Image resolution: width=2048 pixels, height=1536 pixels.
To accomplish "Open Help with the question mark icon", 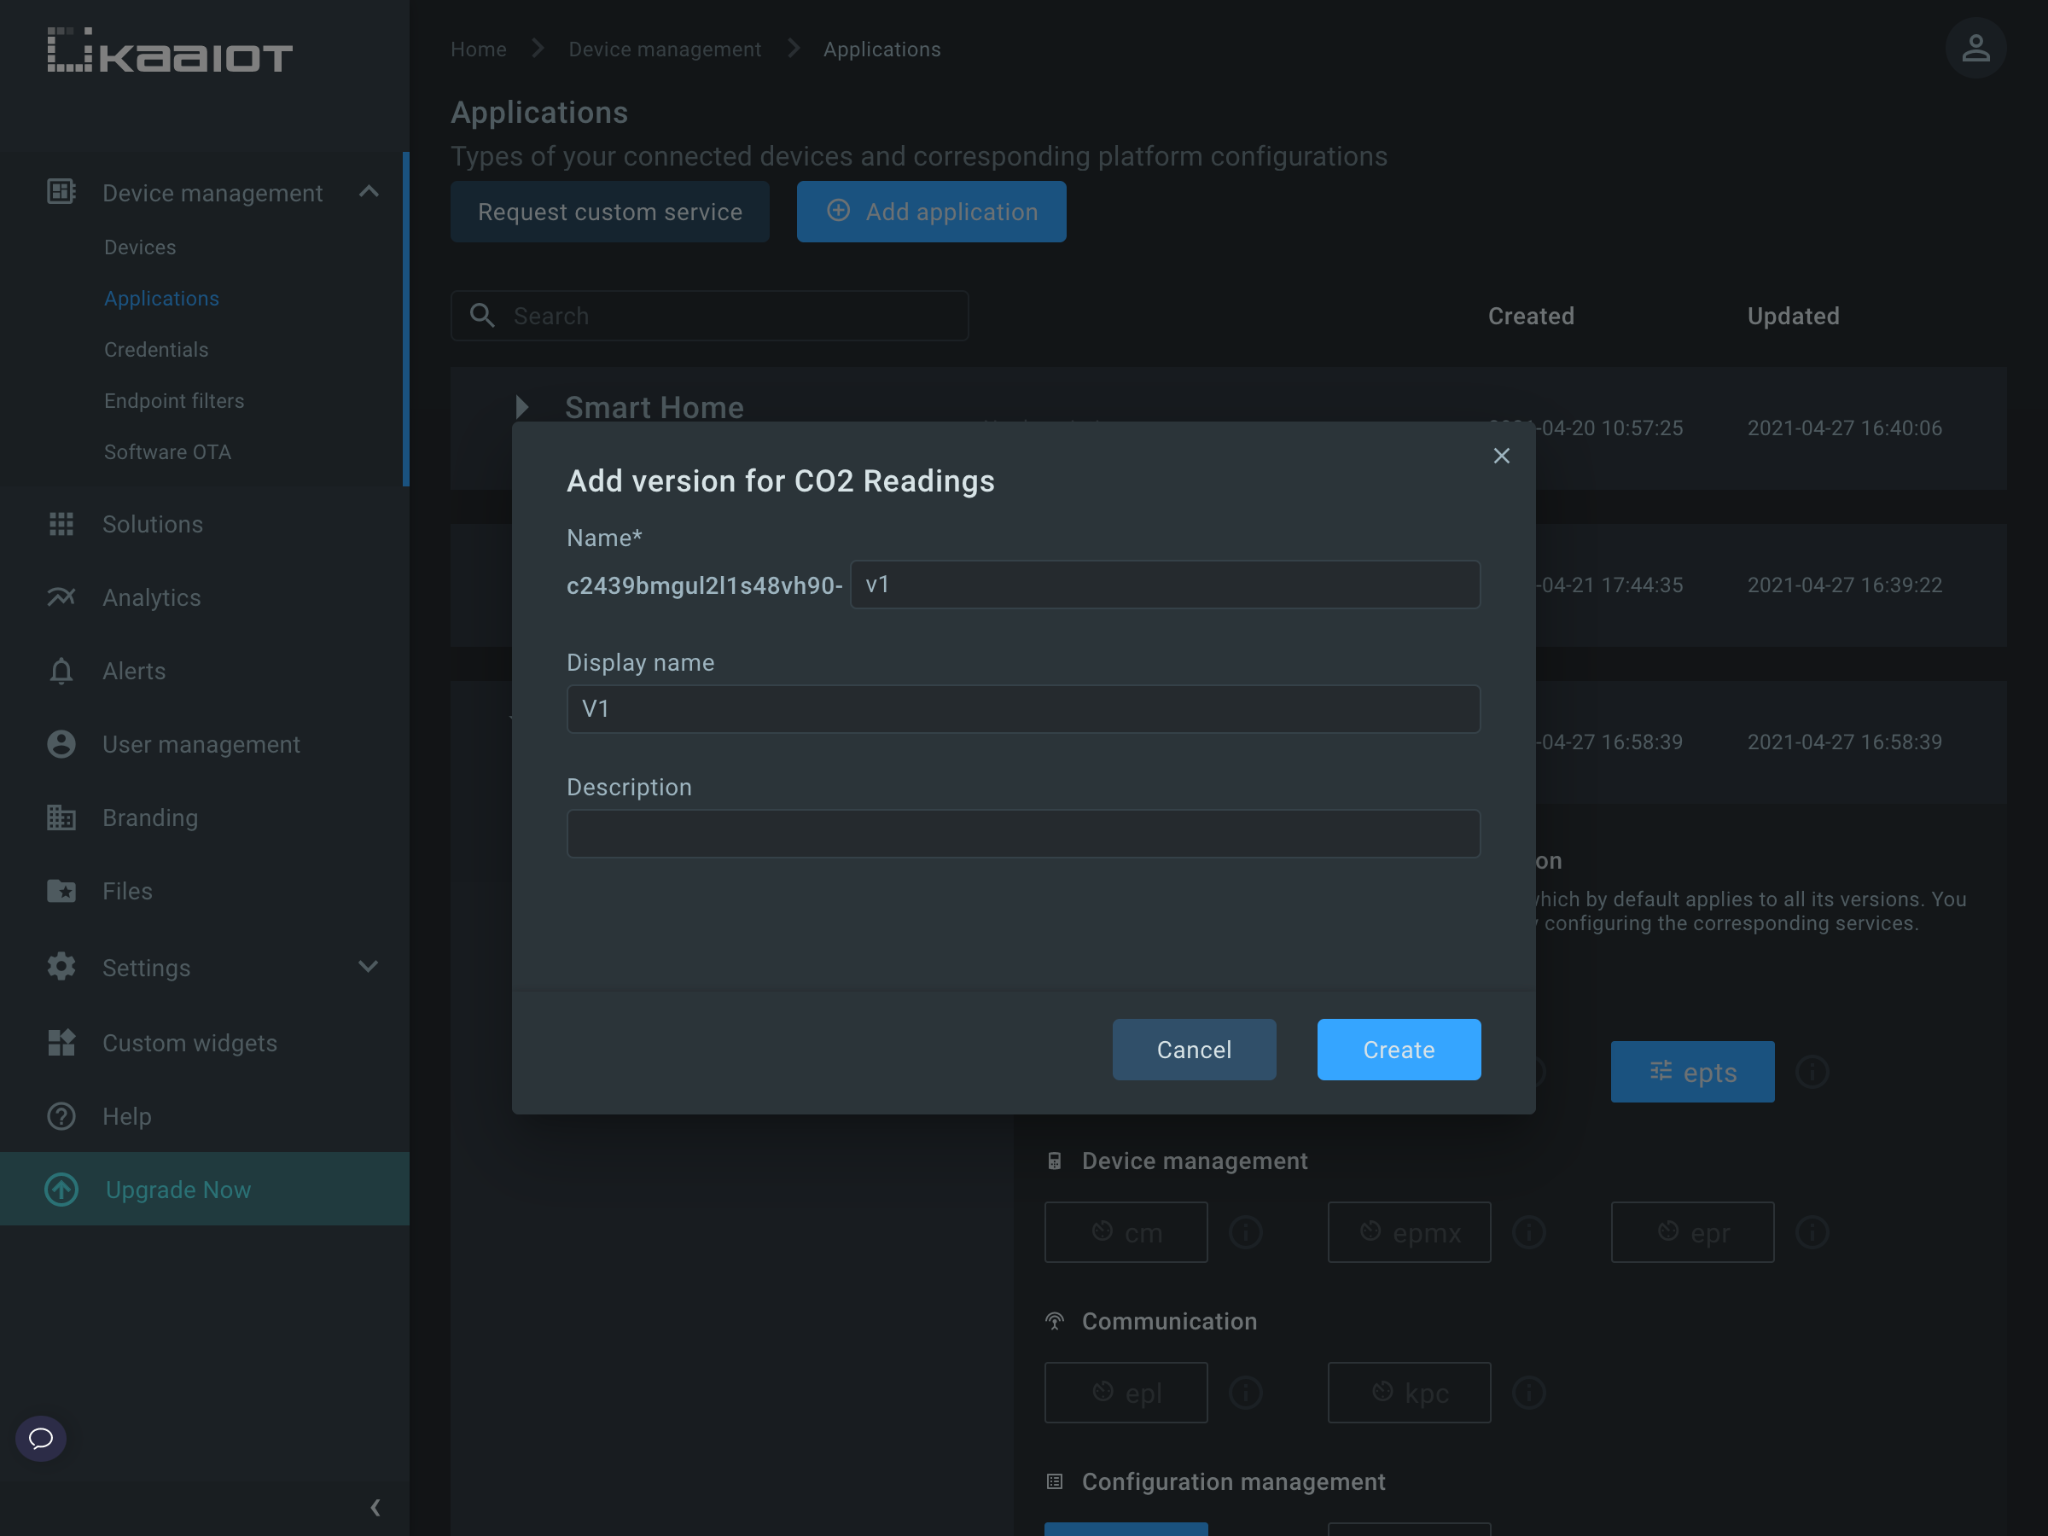I will tap(61, 1116).
